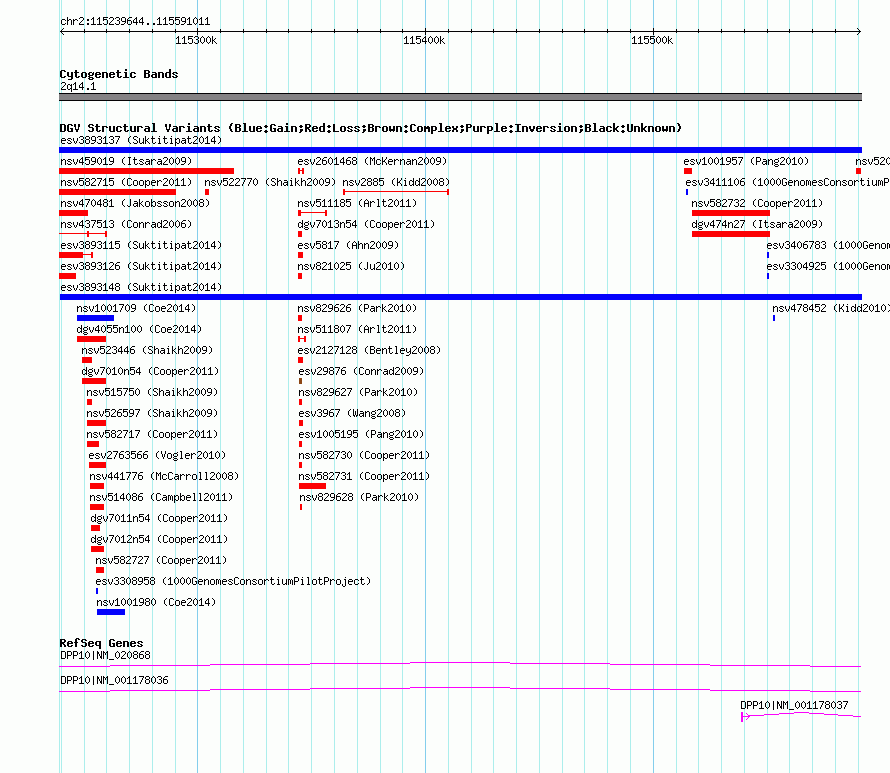
Task: Click the 115400k ruler position label
Action: pos(424,40)
